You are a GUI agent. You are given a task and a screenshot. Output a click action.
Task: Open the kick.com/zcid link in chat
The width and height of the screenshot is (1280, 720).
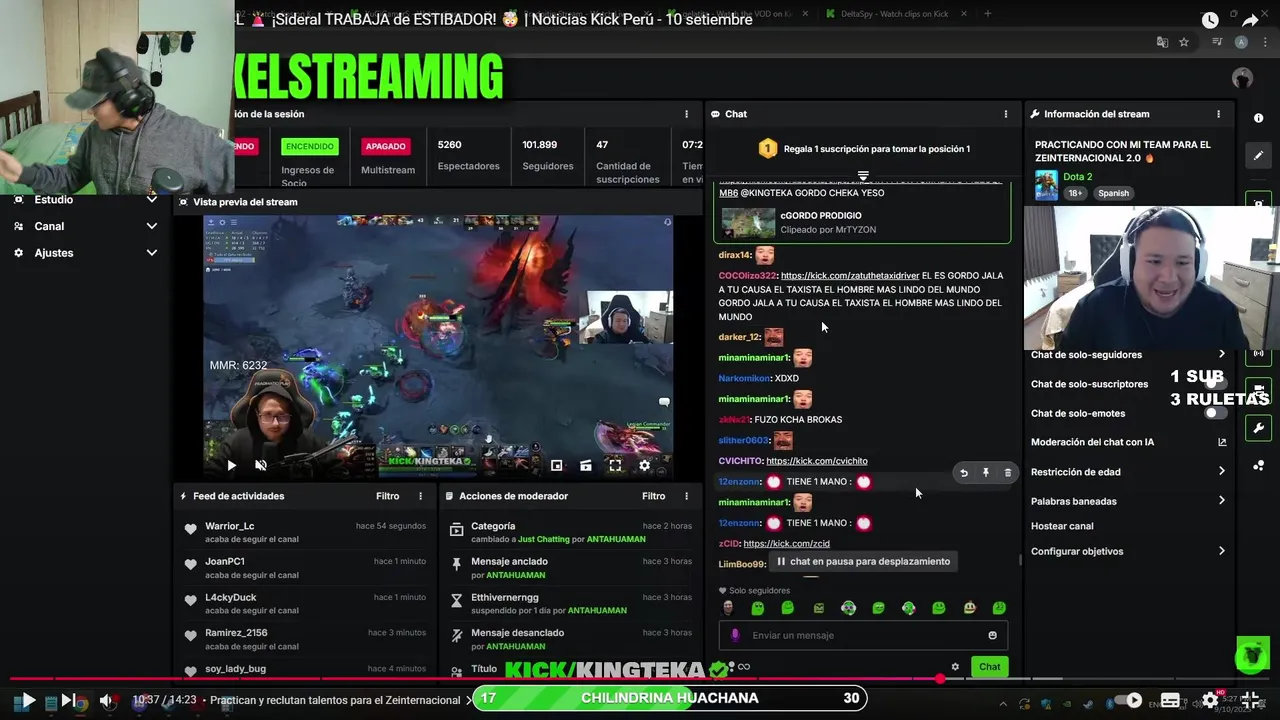click(786, 544)
